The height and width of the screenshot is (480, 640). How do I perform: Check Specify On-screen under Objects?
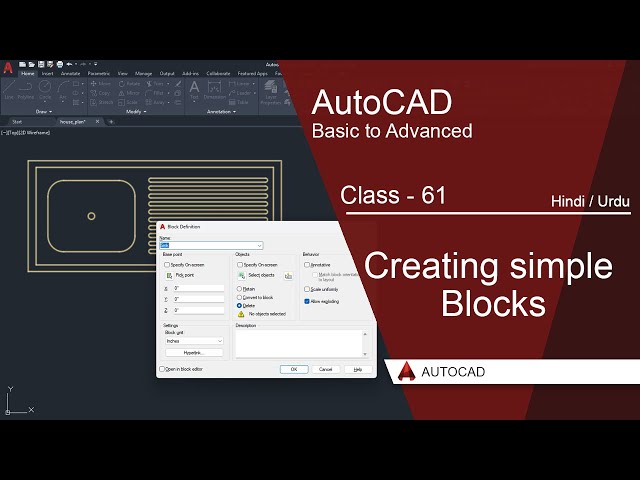click(x=240, y=265)
